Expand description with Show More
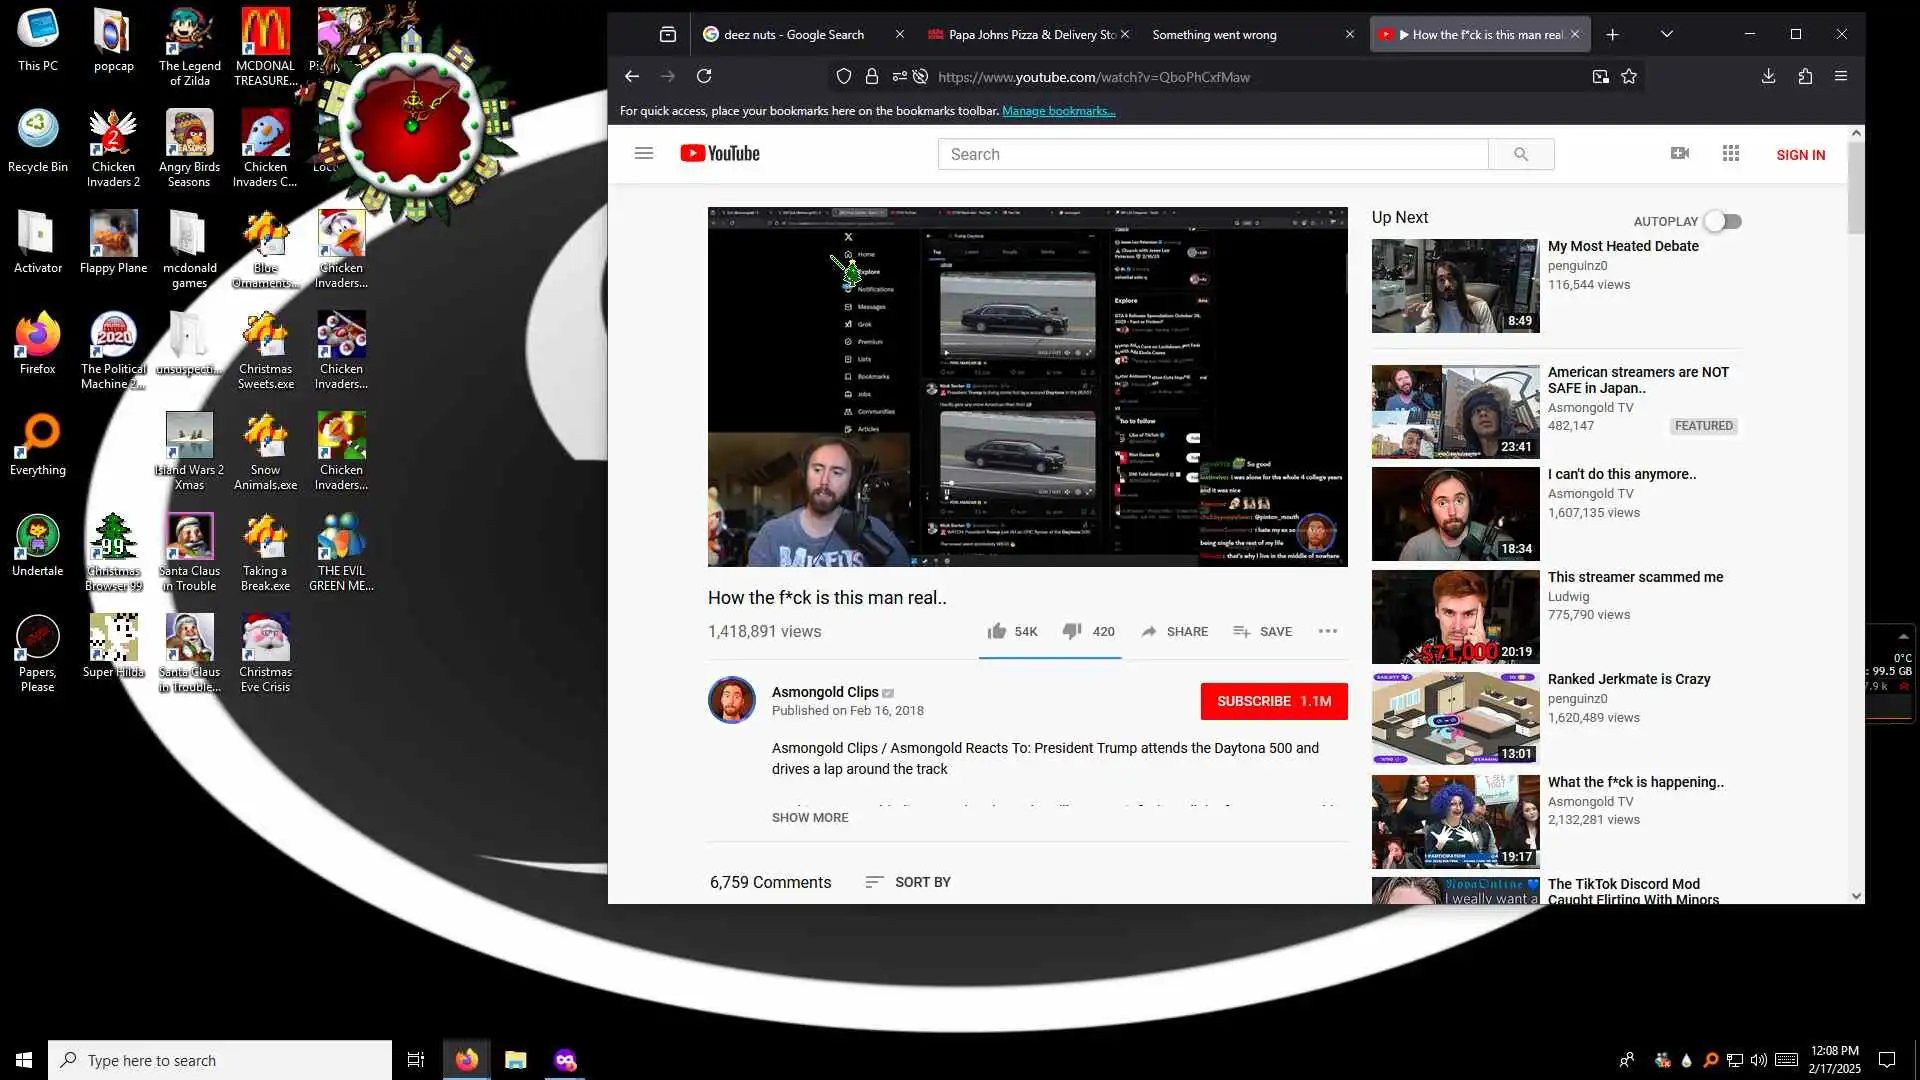The image size is (1920, 1080). tap(810, 817)
